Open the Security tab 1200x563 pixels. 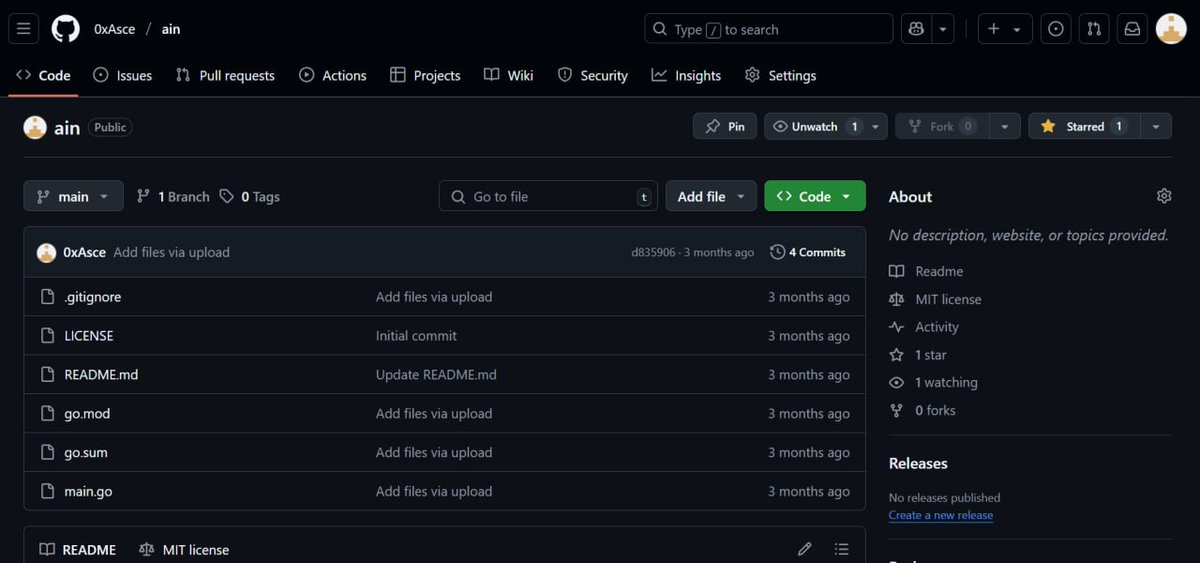coord(593,75)
